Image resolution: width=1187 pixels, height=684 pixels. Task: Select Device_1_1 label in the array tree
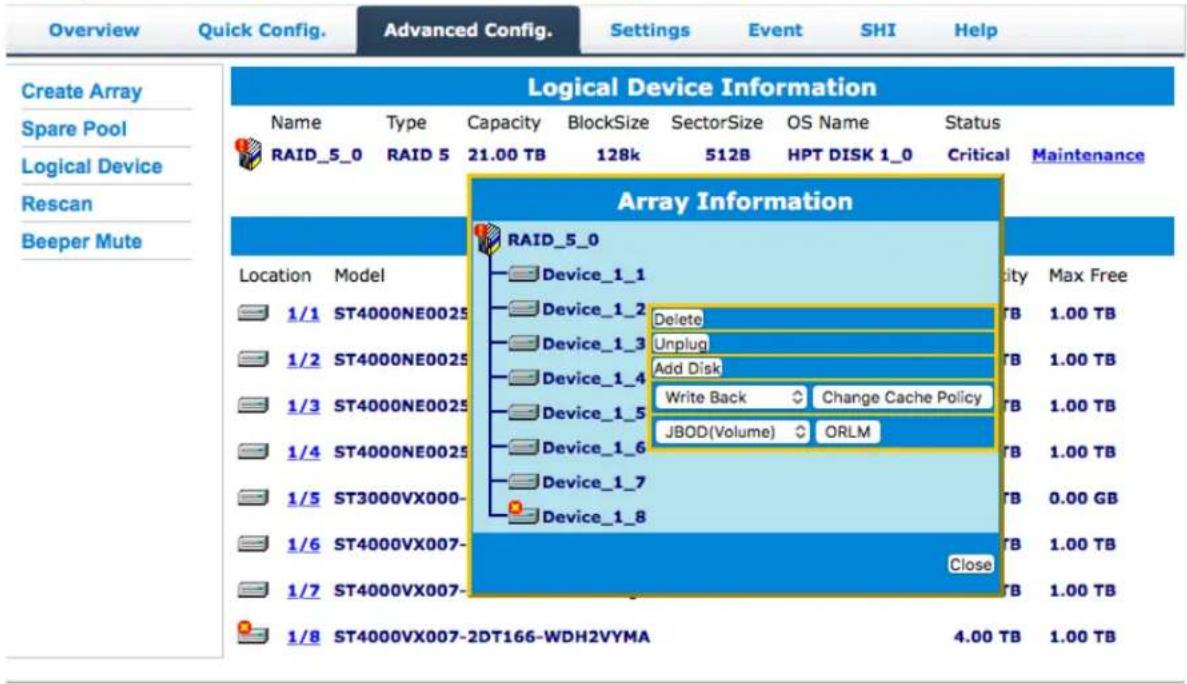pos(594,275)
